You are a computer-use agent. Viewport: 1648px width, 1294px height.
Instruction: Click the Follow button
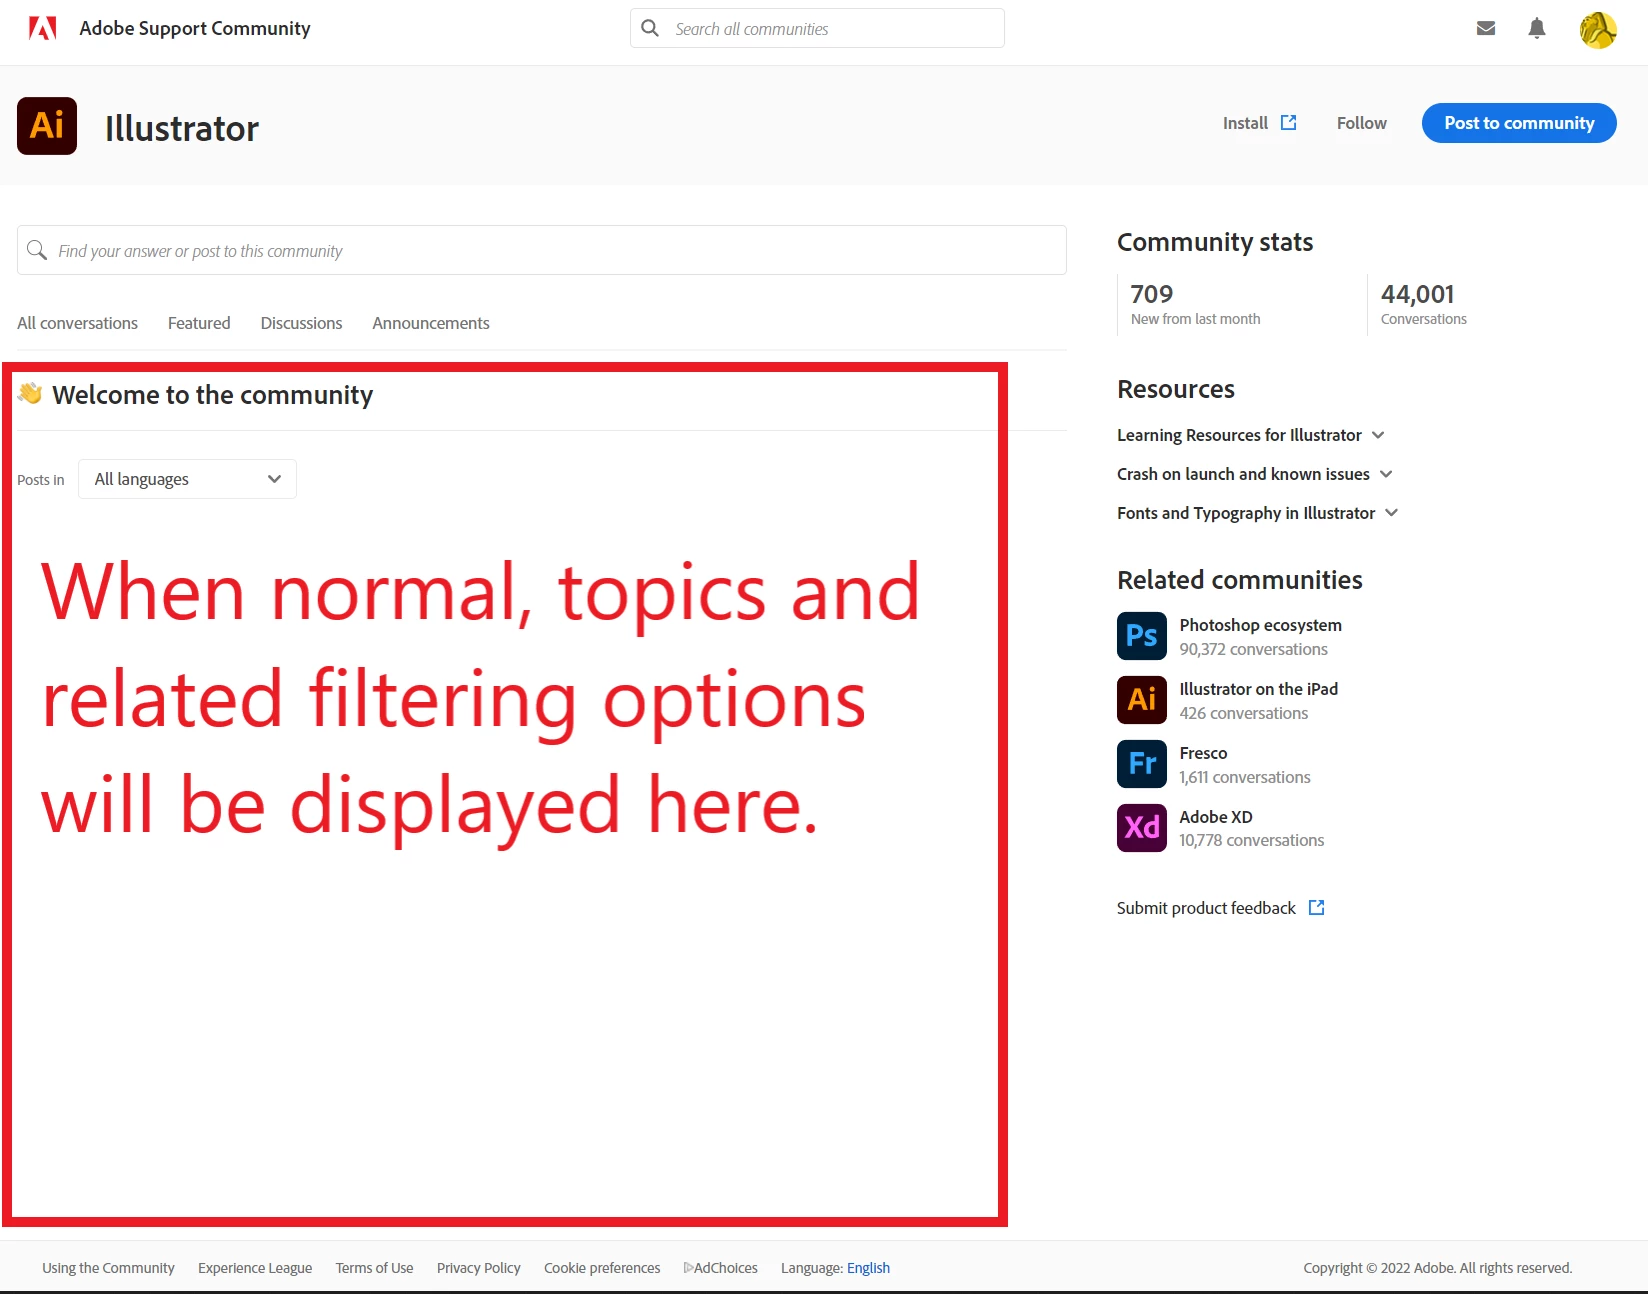pyautogui.click(x=1361, y=123)
